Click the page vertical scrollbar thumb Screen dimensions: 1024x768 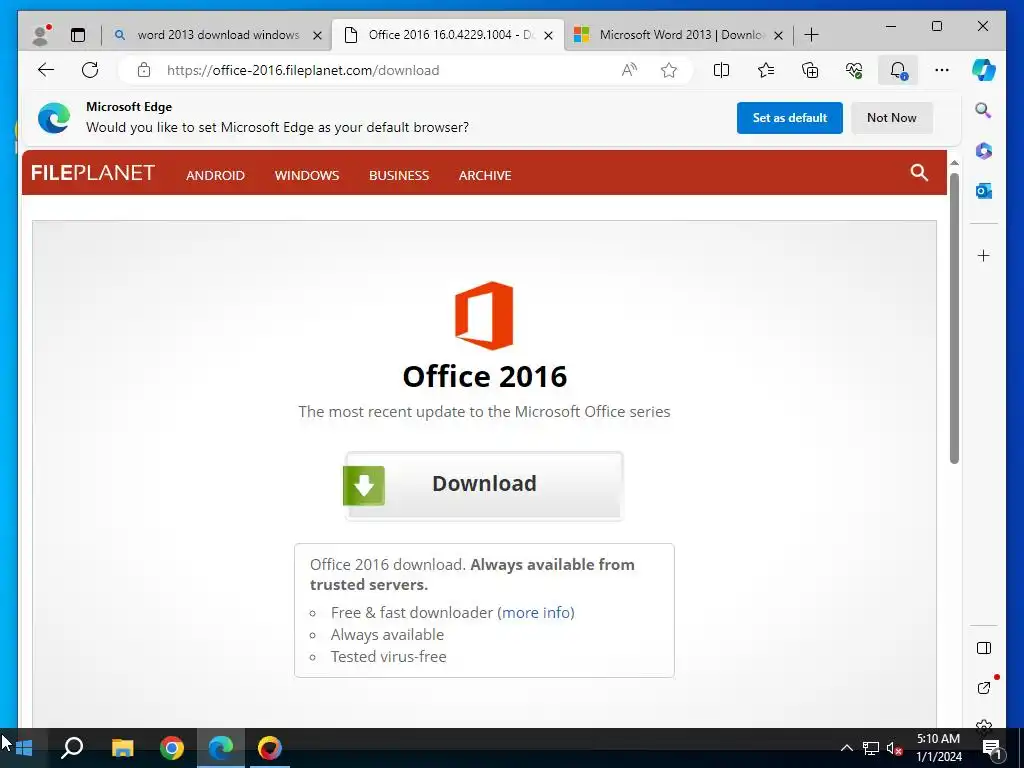pyautogui.click(x=954, y=319)
